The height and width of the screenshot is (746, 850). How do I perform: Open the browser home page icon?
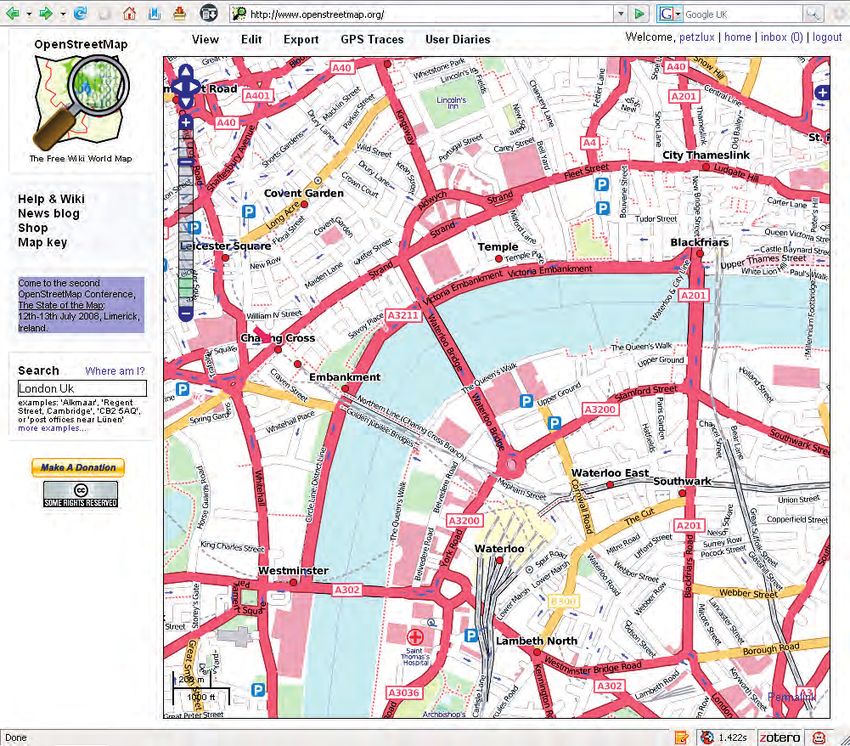click(129, 13)
